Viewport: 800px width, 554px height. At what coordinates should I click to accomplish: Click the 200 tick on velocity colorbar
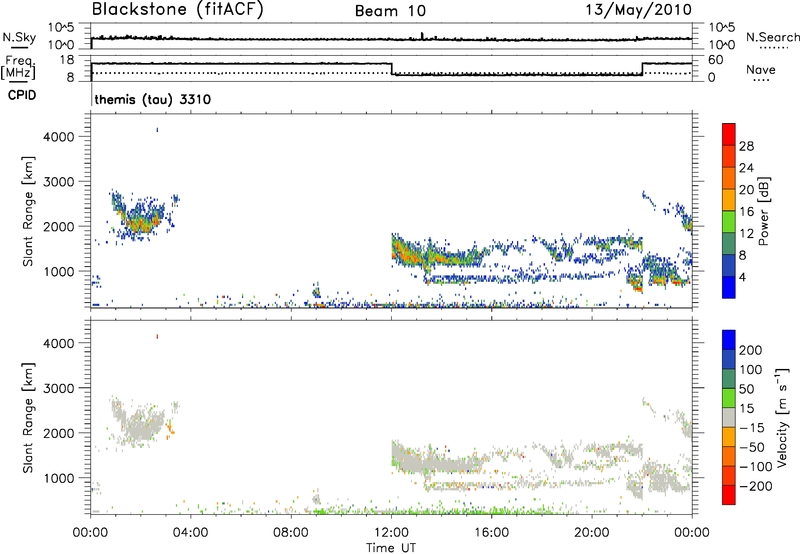tap(751, 350)
